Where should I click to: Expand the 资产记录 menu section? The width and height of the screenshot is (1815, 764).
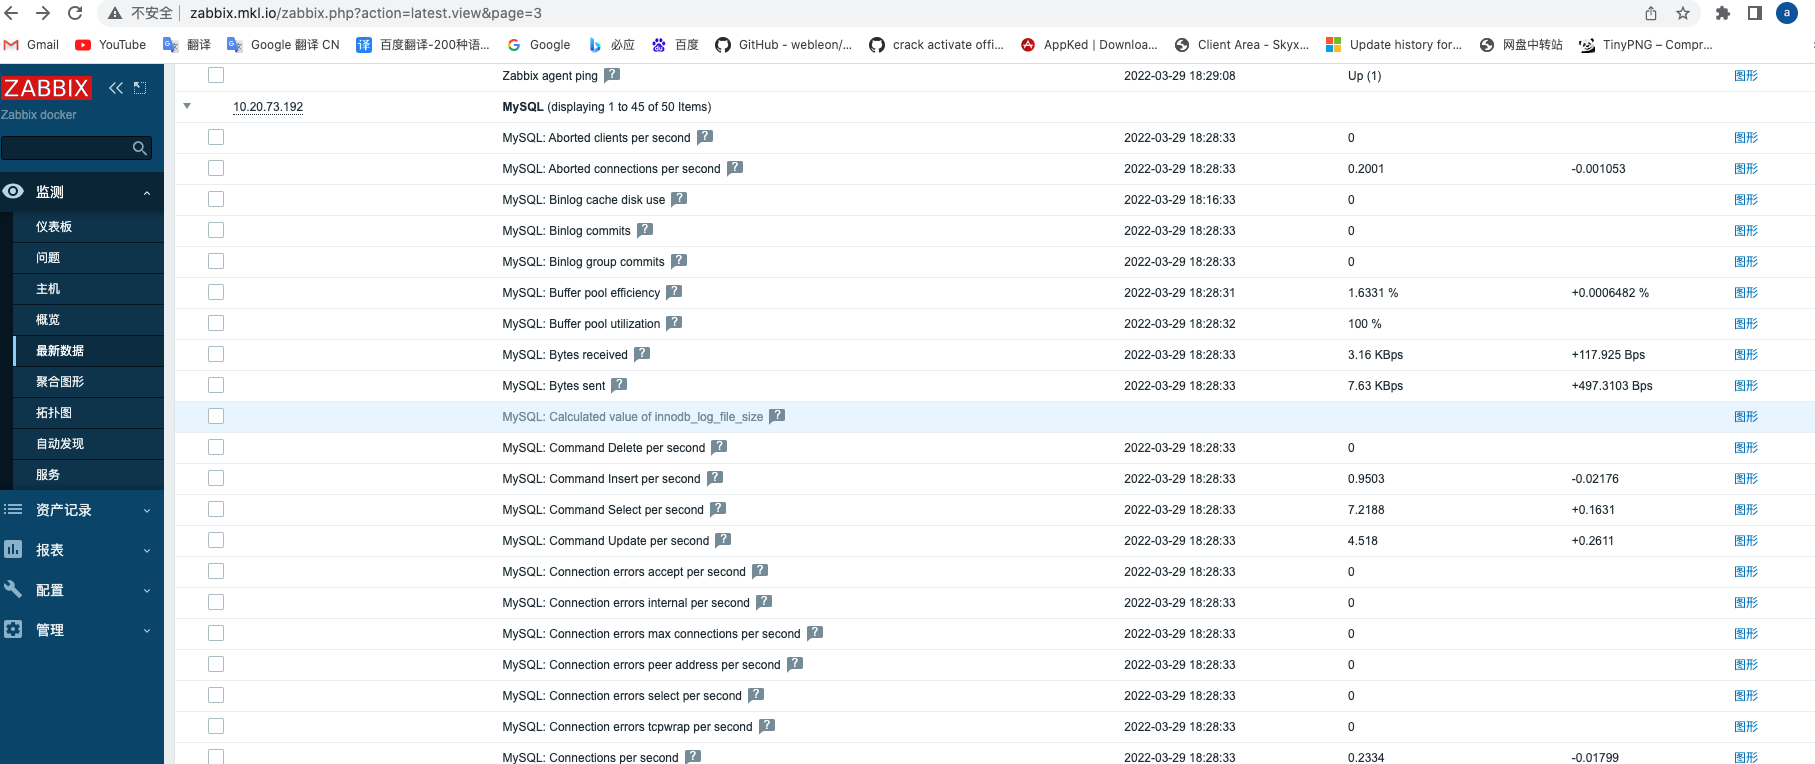coord(147,510)
